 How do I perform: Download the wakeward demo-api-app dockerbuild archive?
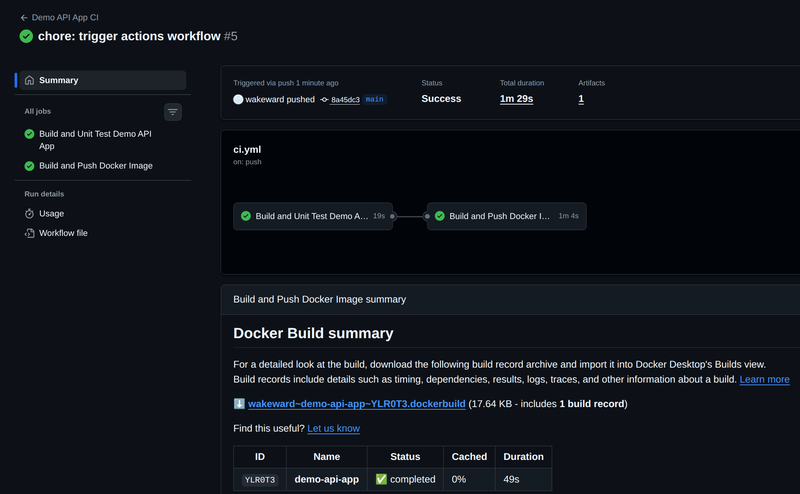tap(357, 403)
